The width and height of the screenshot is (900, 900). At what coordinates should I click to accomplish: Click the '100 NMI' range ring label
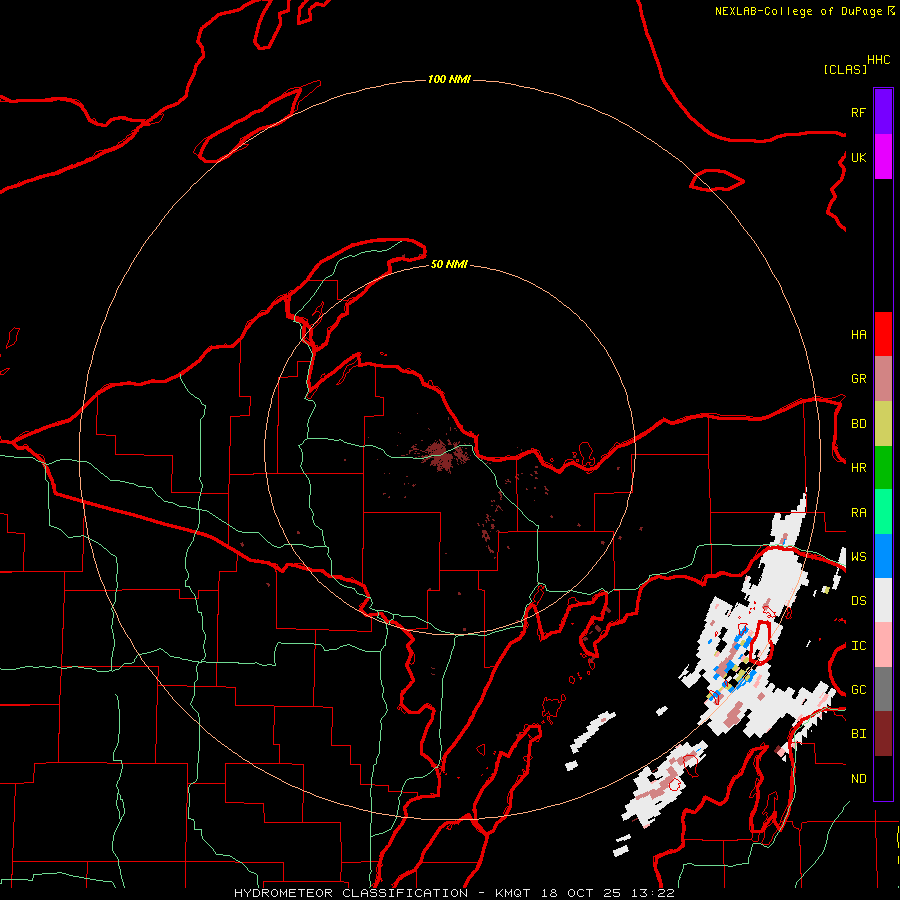coord(449,79)
